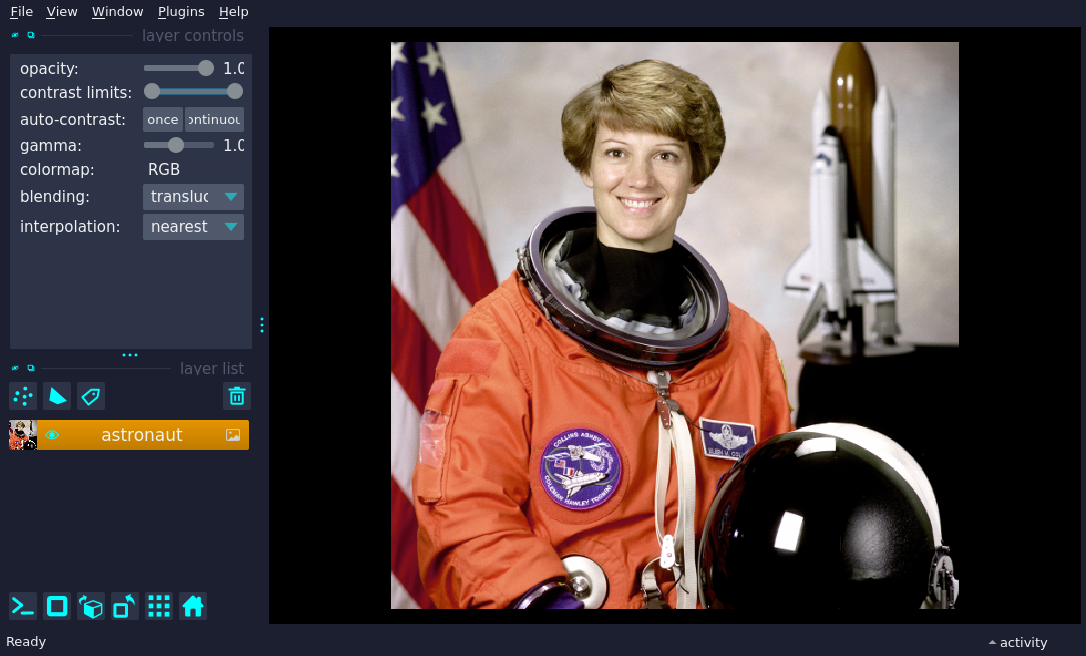Close the layer list panel icon
The image size is (1086, 656).
15,368
